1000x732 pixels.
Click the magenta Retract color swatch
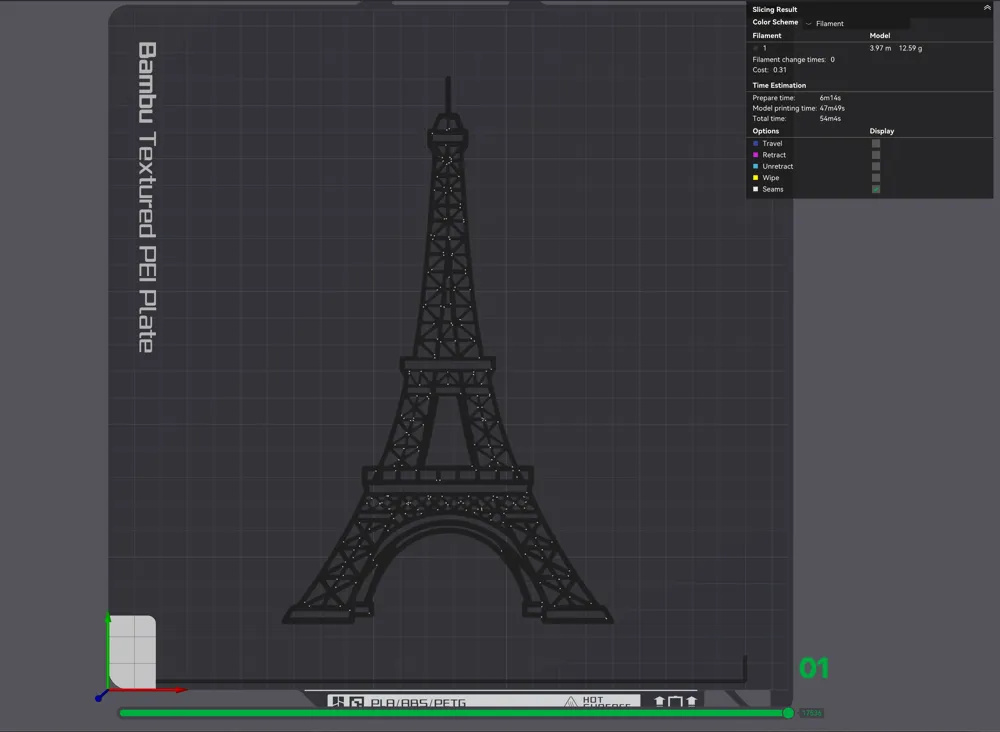tap(756, 155)
